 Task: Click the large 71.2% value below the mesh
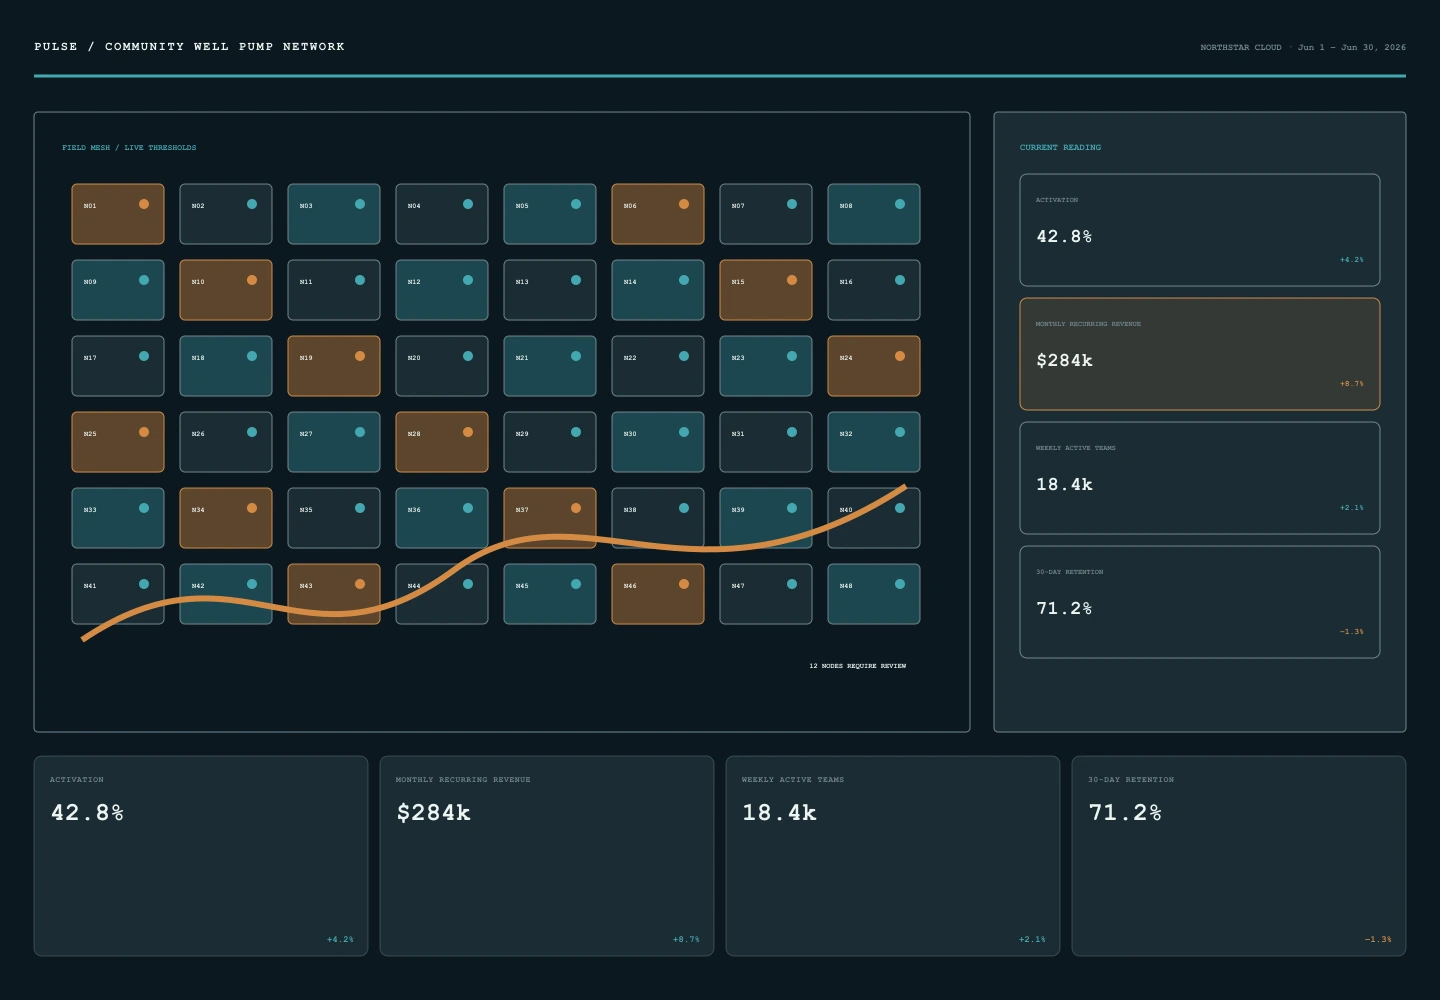tap(1125, 813)
